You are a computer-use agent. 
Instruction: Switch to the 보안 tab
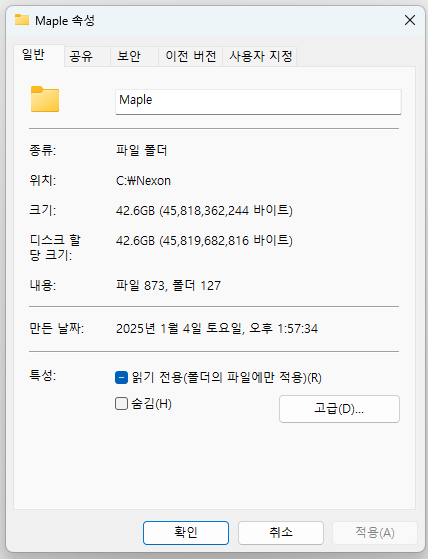(134, 56)
